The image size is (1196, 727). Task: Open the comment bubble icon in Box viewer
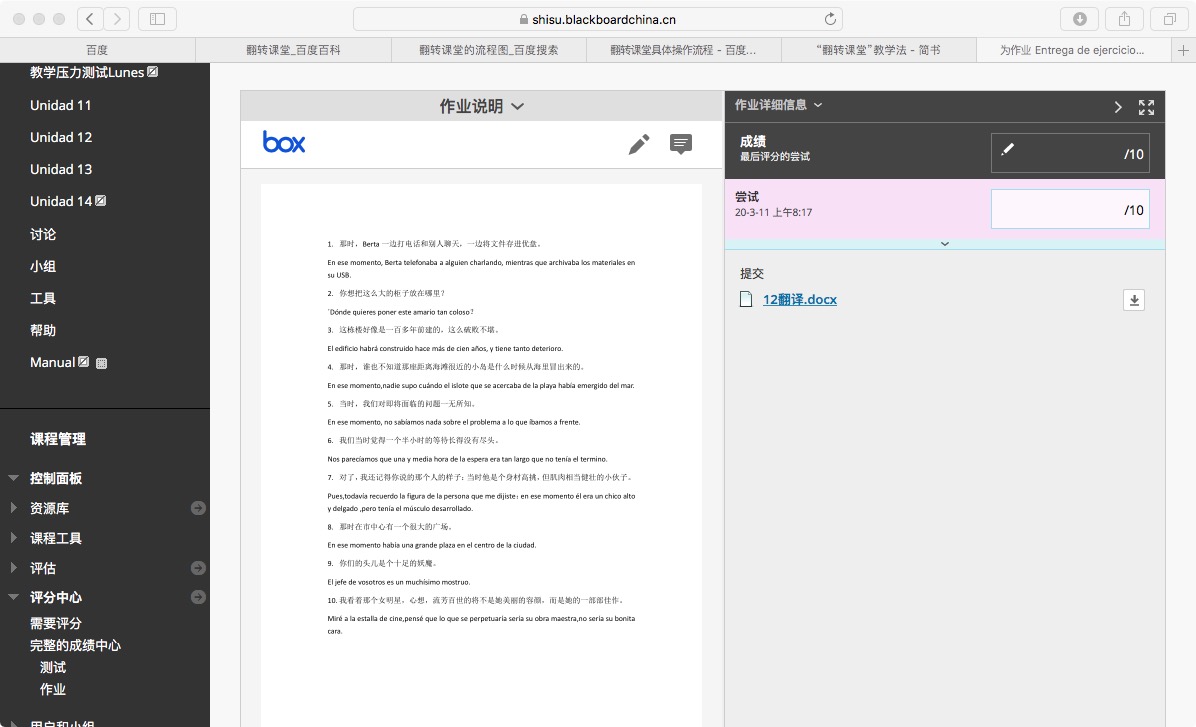(x=681, y=145)
